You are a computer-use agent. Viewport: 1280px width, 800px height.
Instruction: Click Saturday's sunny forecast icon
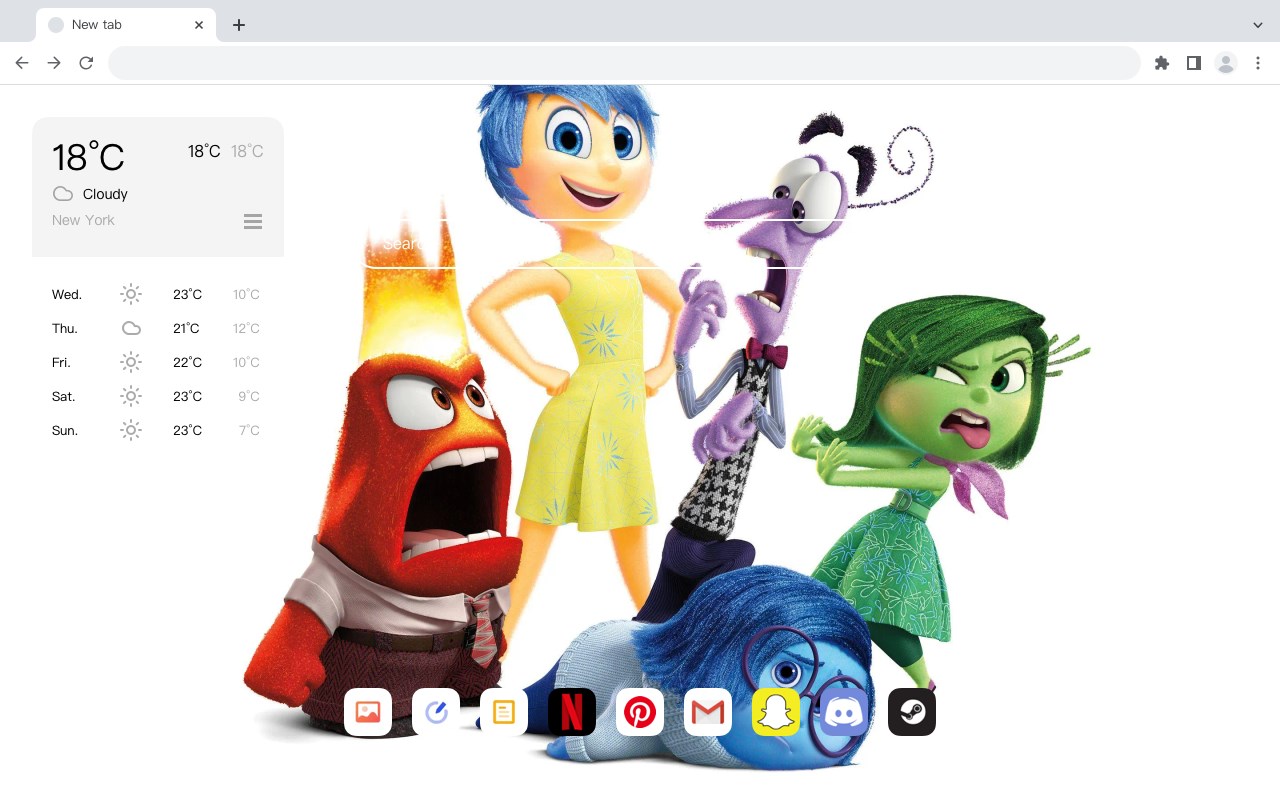pyautogui.click(x=131, y=396)
